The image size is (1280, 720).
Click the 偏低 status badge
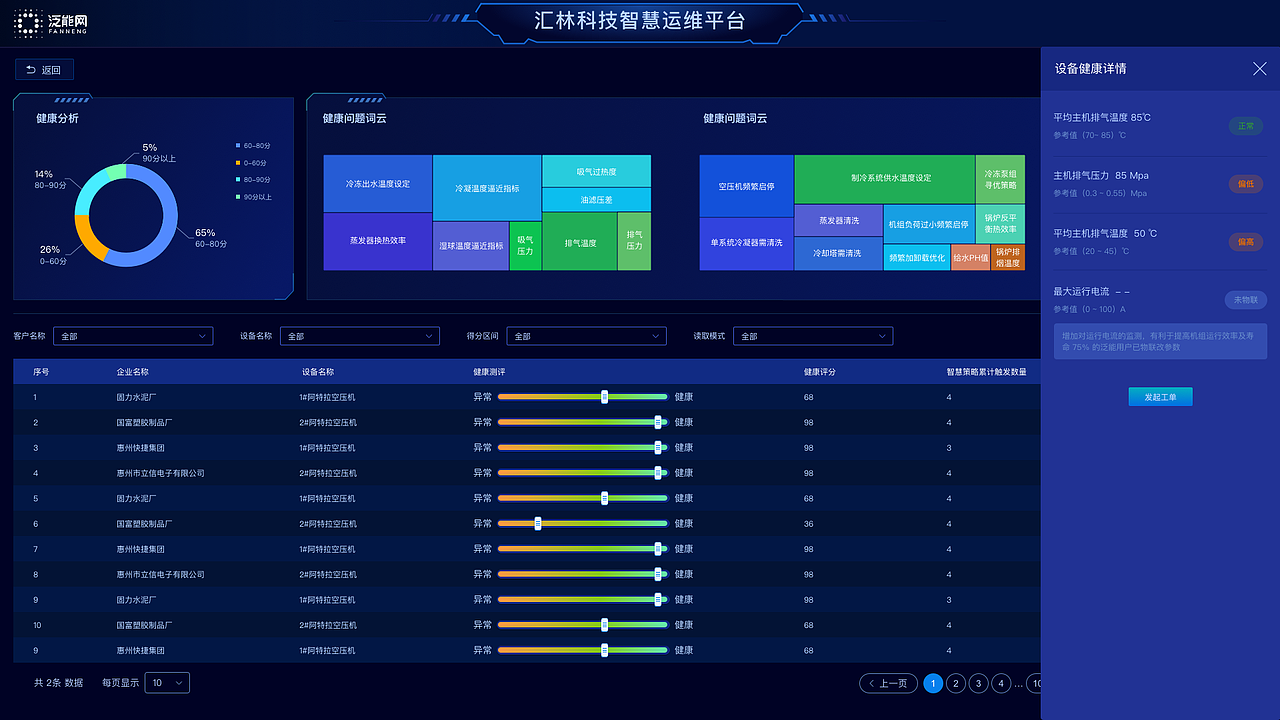coord(1246,184)
